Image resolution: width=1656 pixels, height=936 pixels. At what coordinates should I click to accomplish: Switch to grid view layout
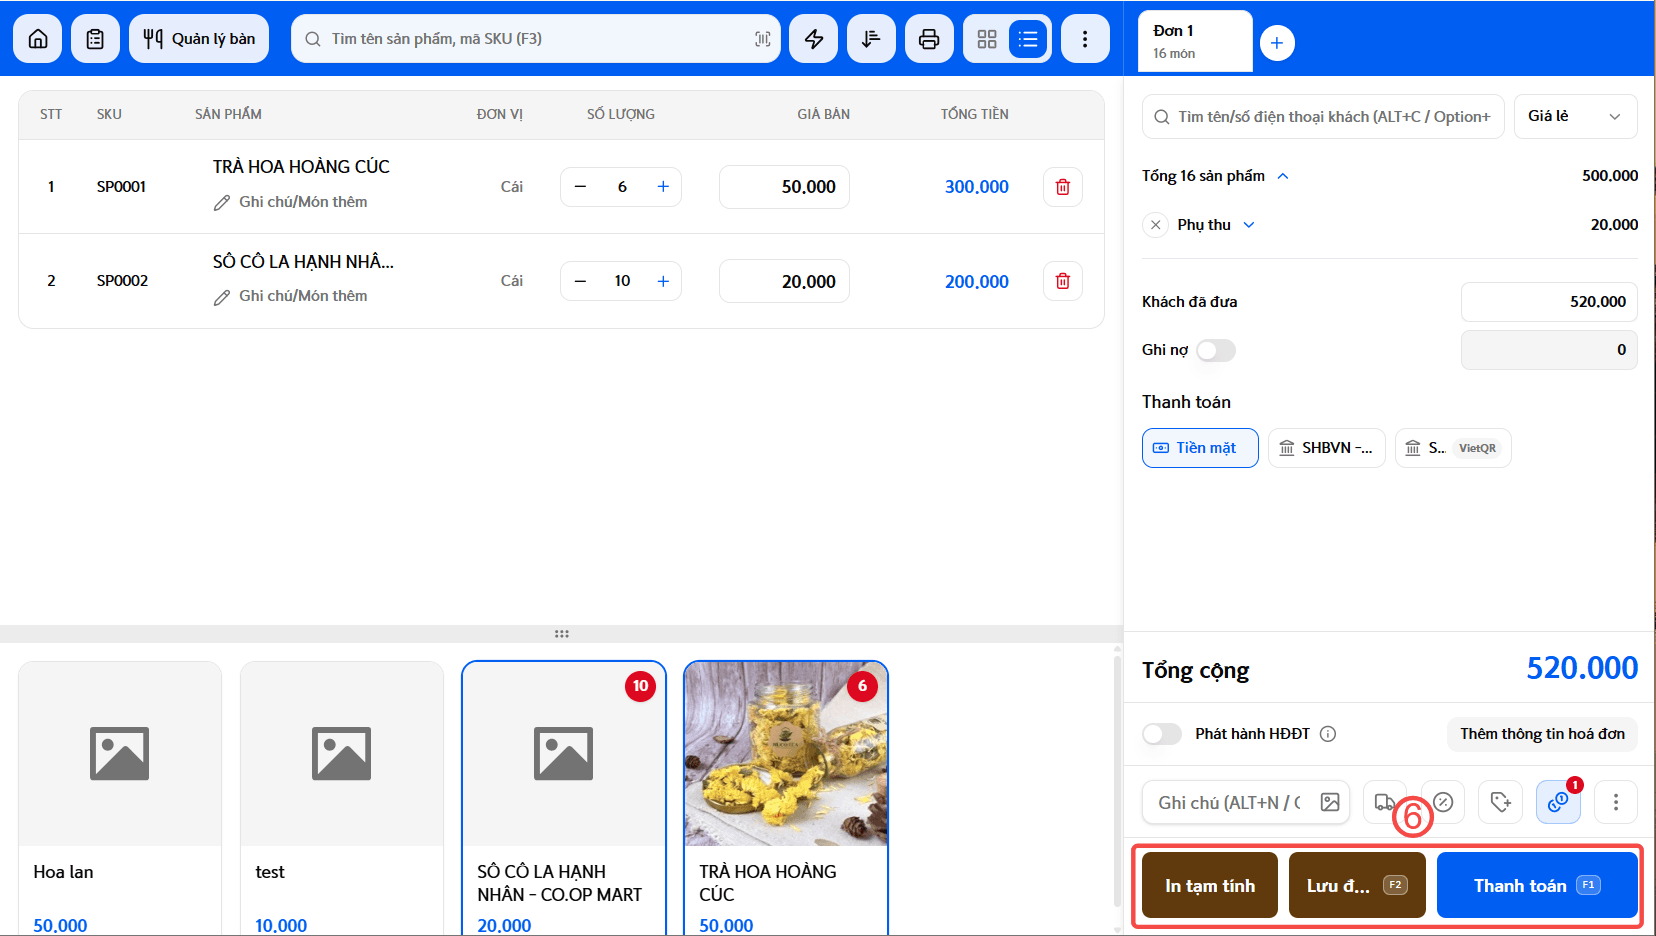[987, 39]
